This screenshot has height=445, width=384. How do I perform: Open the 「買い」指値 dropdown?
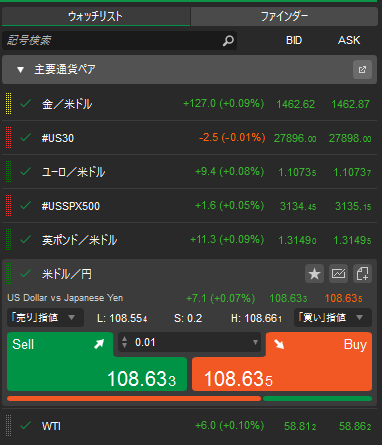[x=333, y=318]
